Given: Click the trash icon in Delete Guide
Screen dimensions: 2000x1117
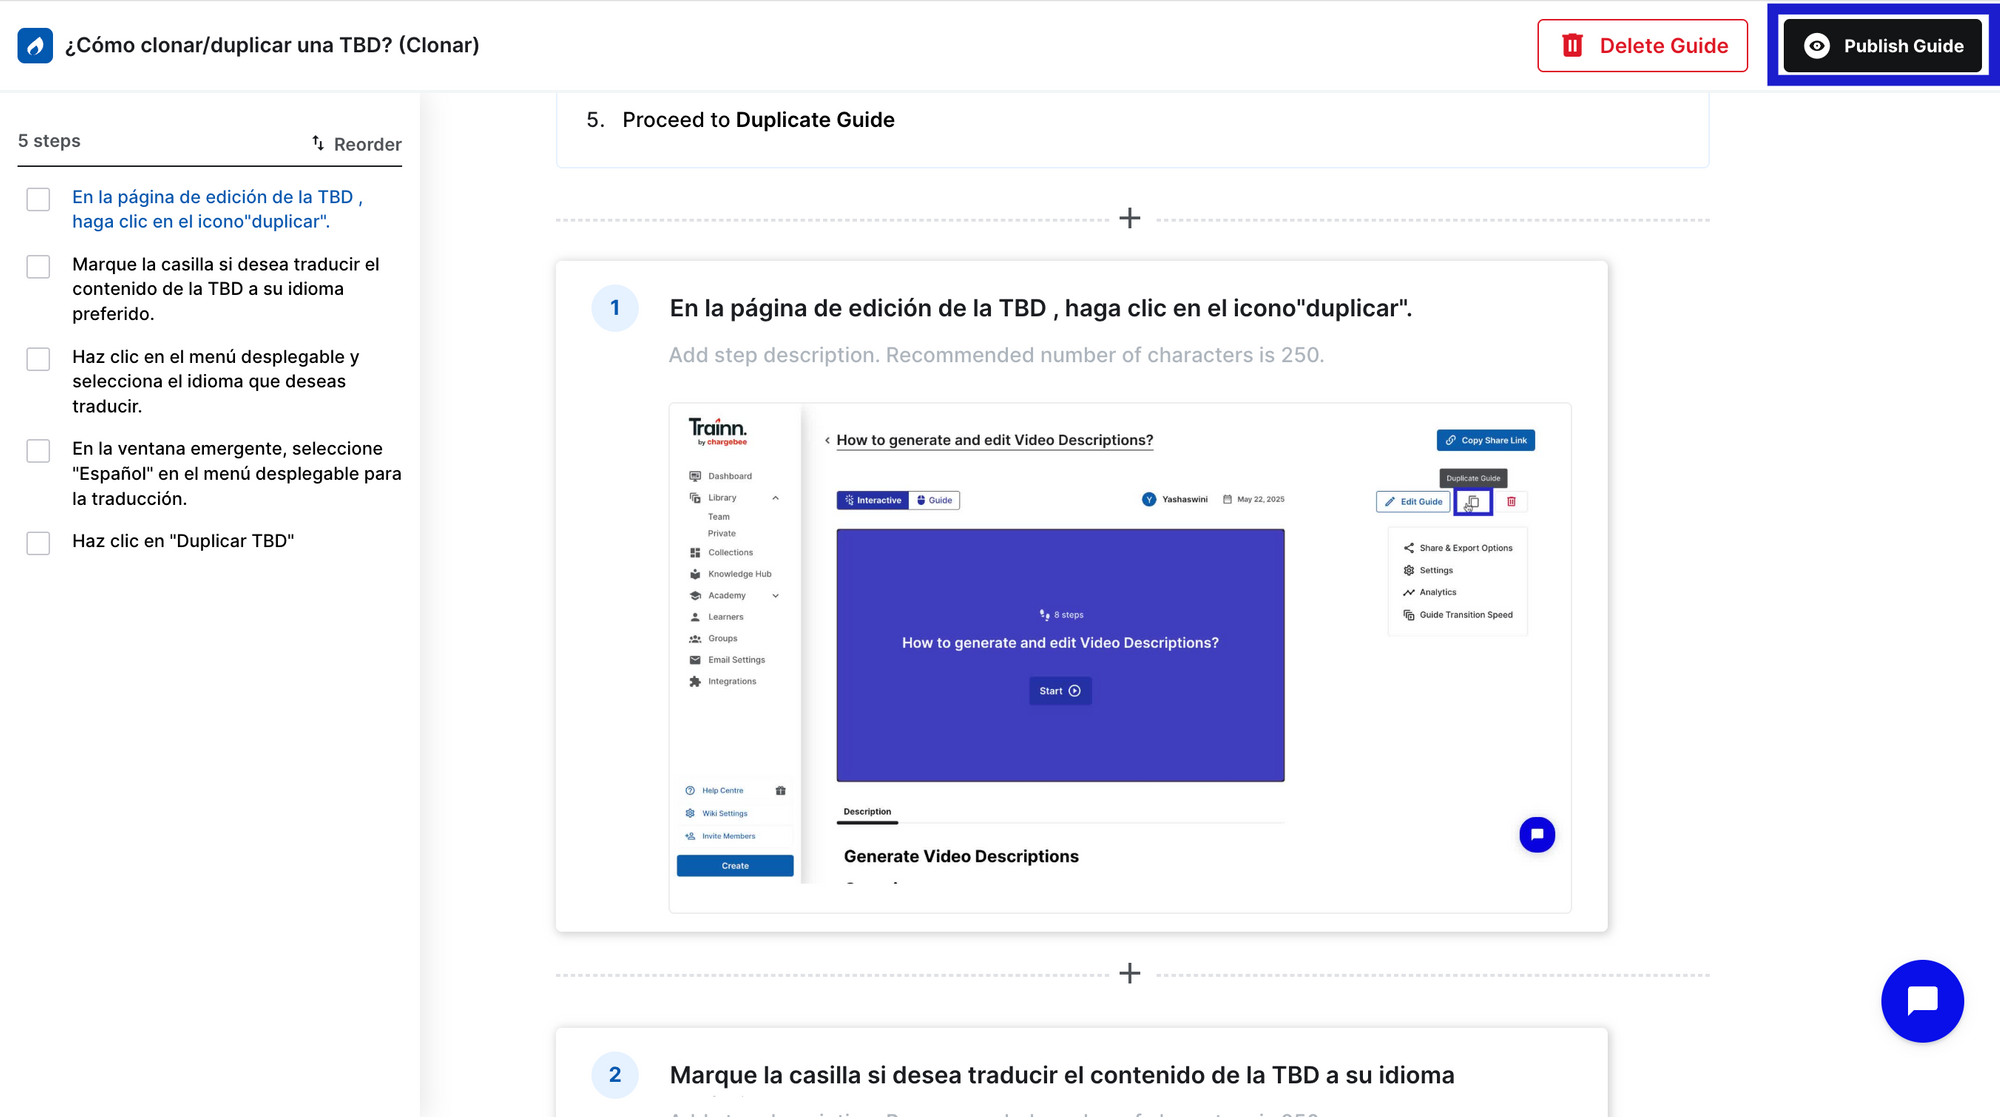Looking at the screenshot, I should (1572, 45).
